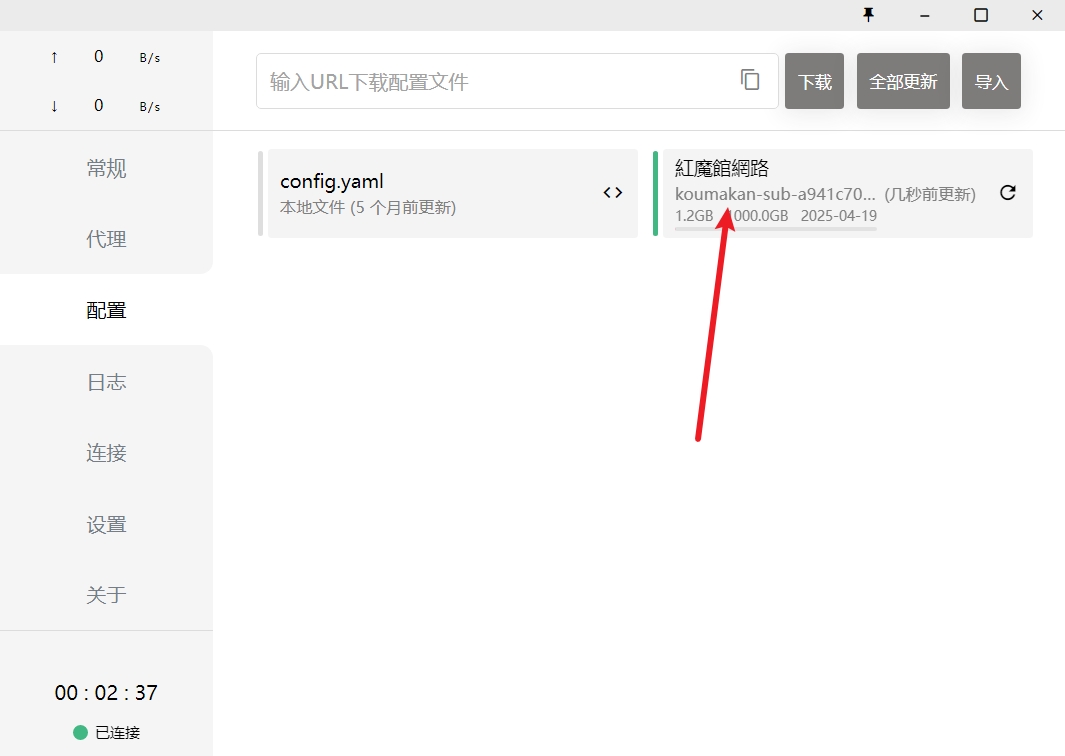
Task: Click the upload speed arrow indicator
Action: [x=54, y=57]
